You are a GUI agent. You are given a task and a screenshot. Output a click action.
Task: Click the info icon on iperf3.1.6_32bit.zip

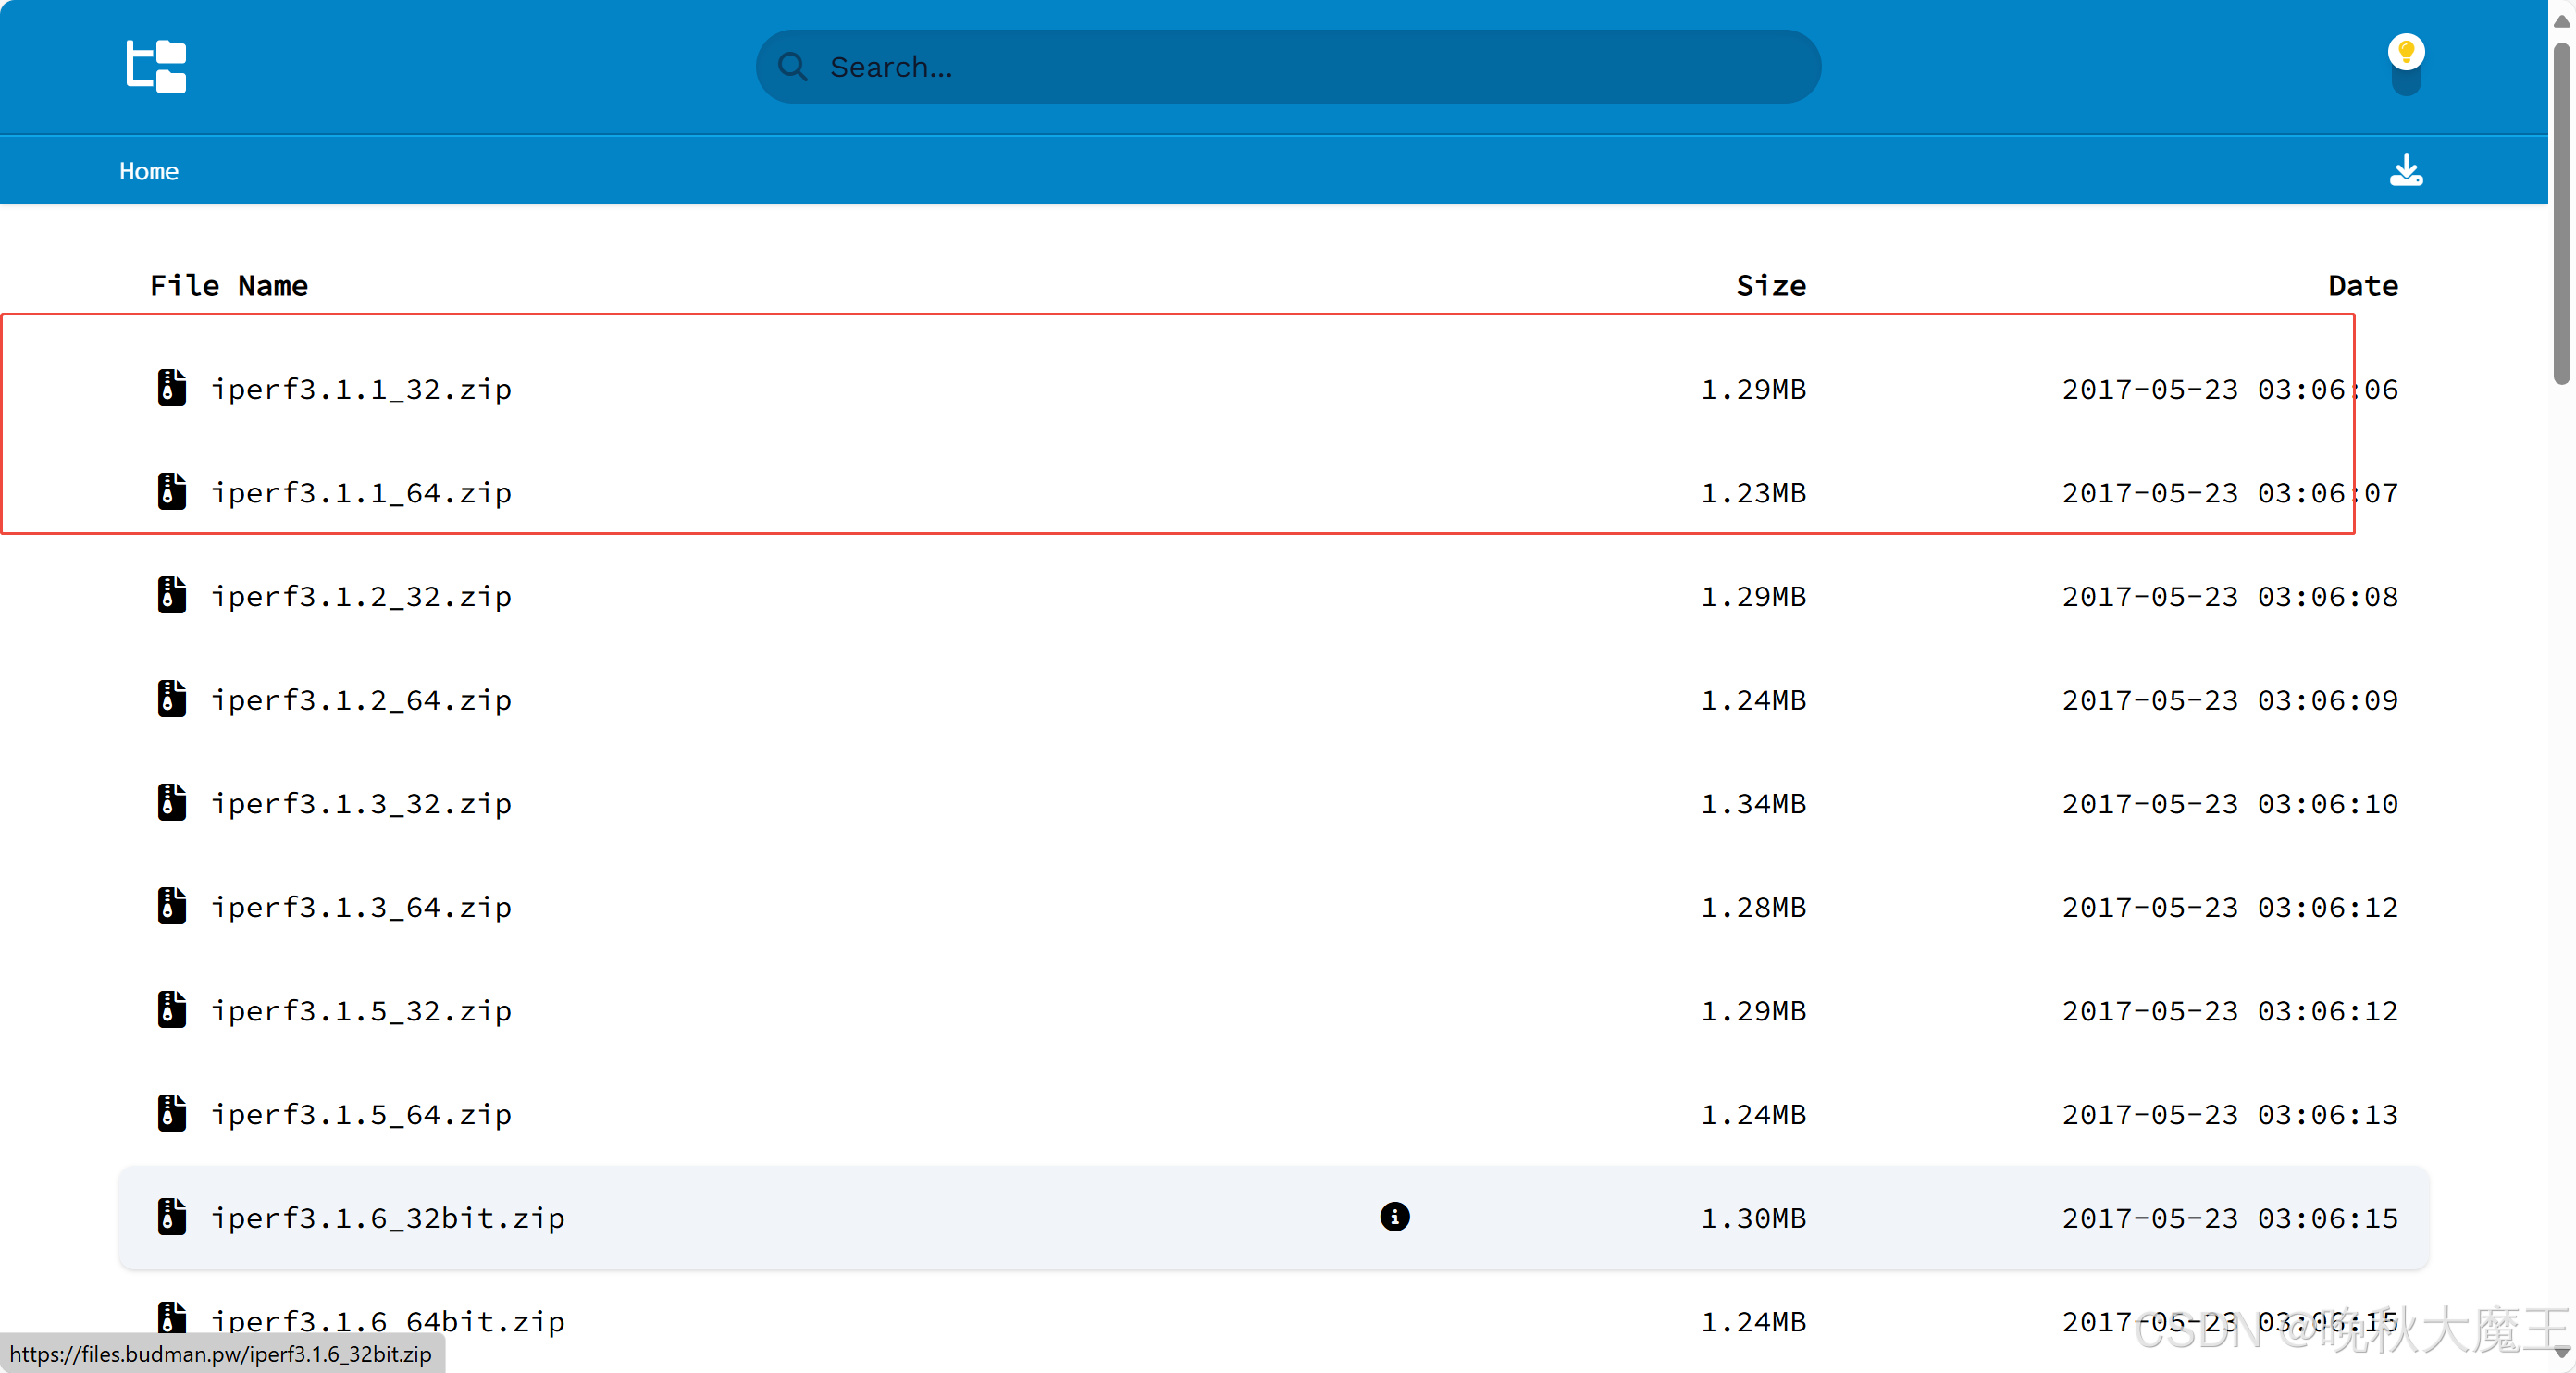1394,1216
